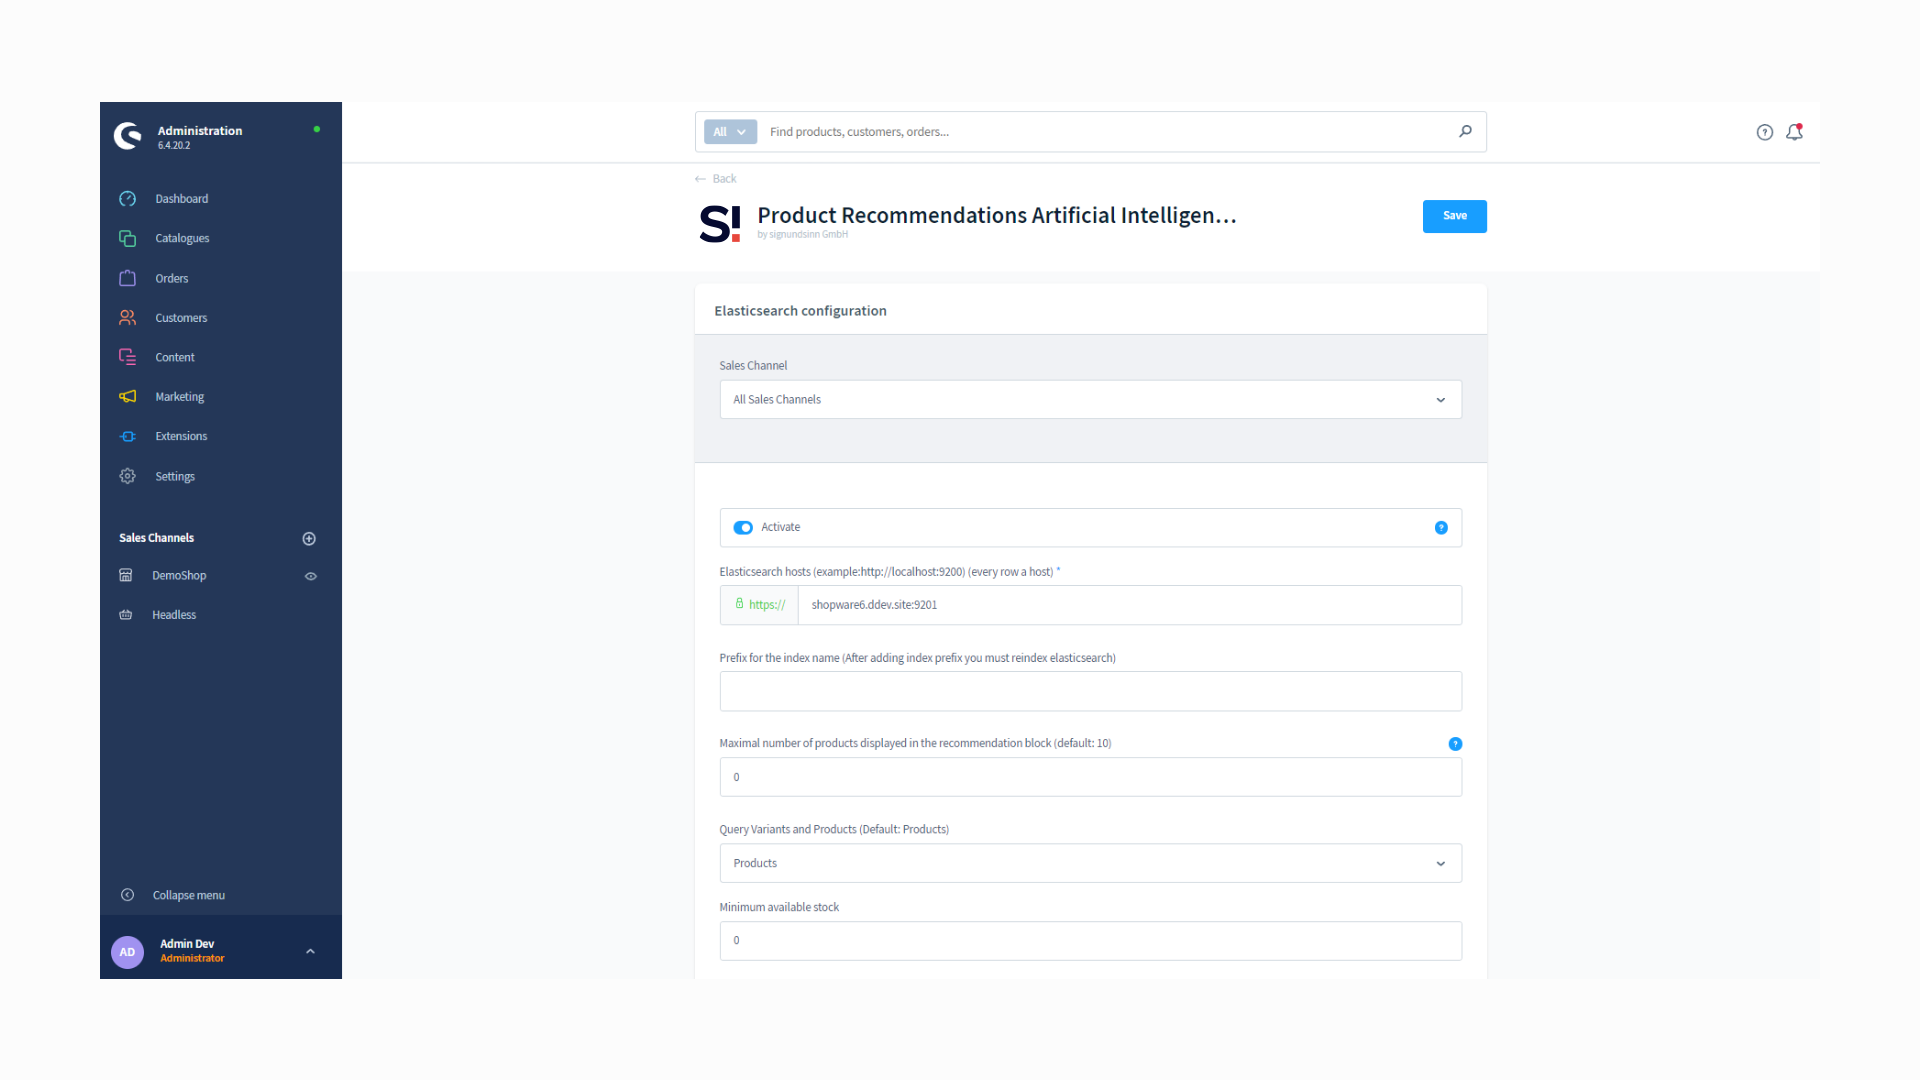Click the info icon next to Activate toggle
Image resolution: width=1920 pixels, height=1080 pixels.
tap(1440, 527)
